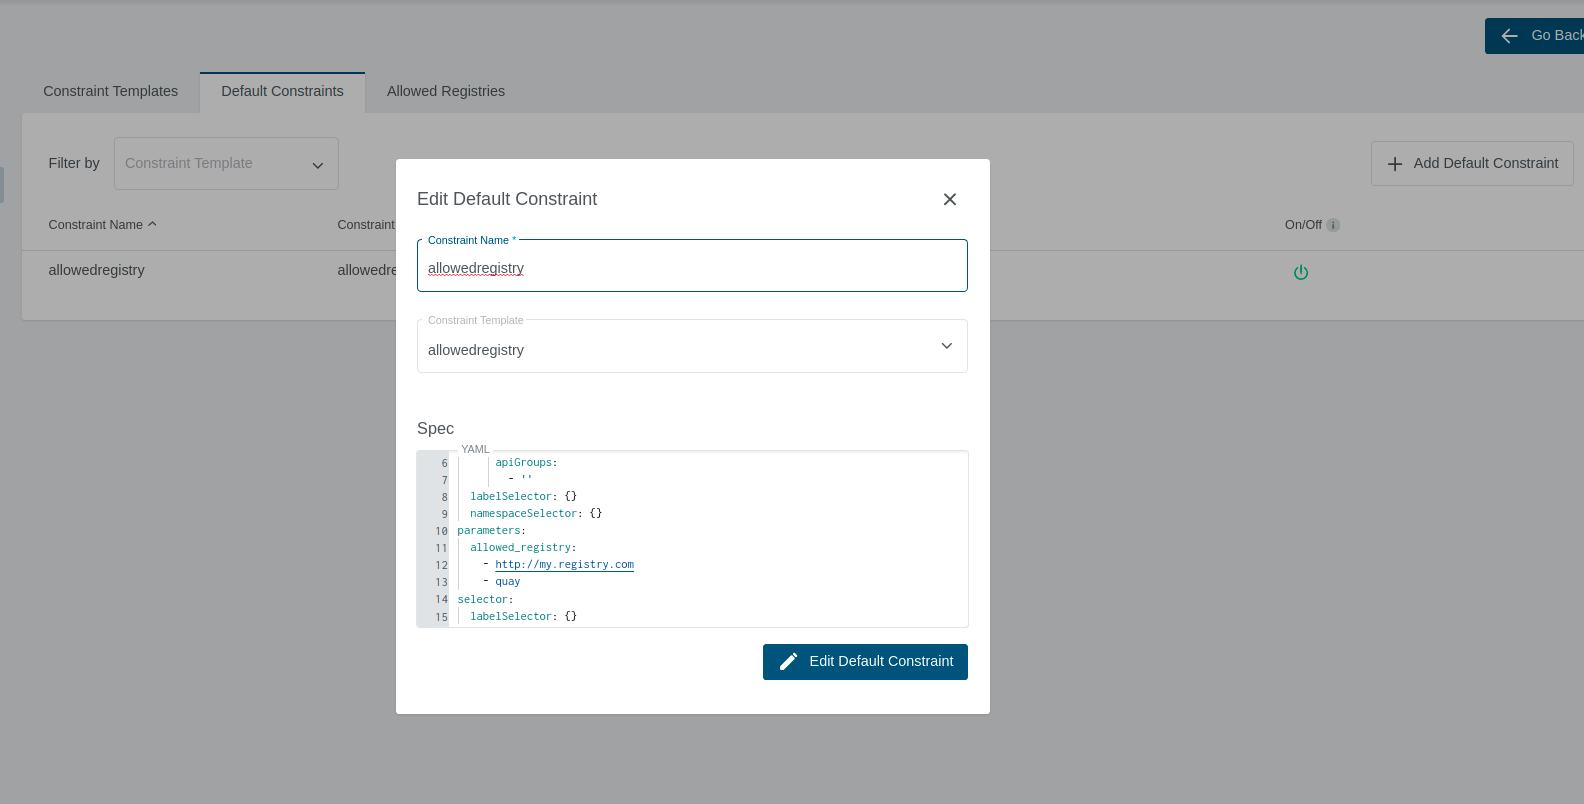1584x804 pixels.
Task: Click the Add Default Constraint button
Action: [x=1471, y=164]
